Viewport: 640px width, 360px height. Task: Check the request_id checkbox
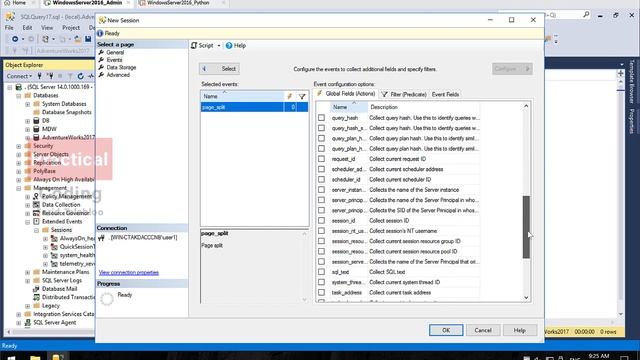[322, 159]
